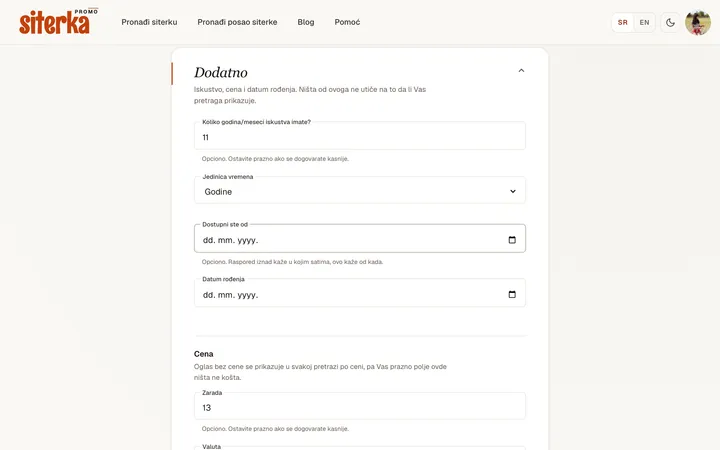Open Pronađi siterku menu item
This screenshot has width=720, height=450.
tap(149, 22)
